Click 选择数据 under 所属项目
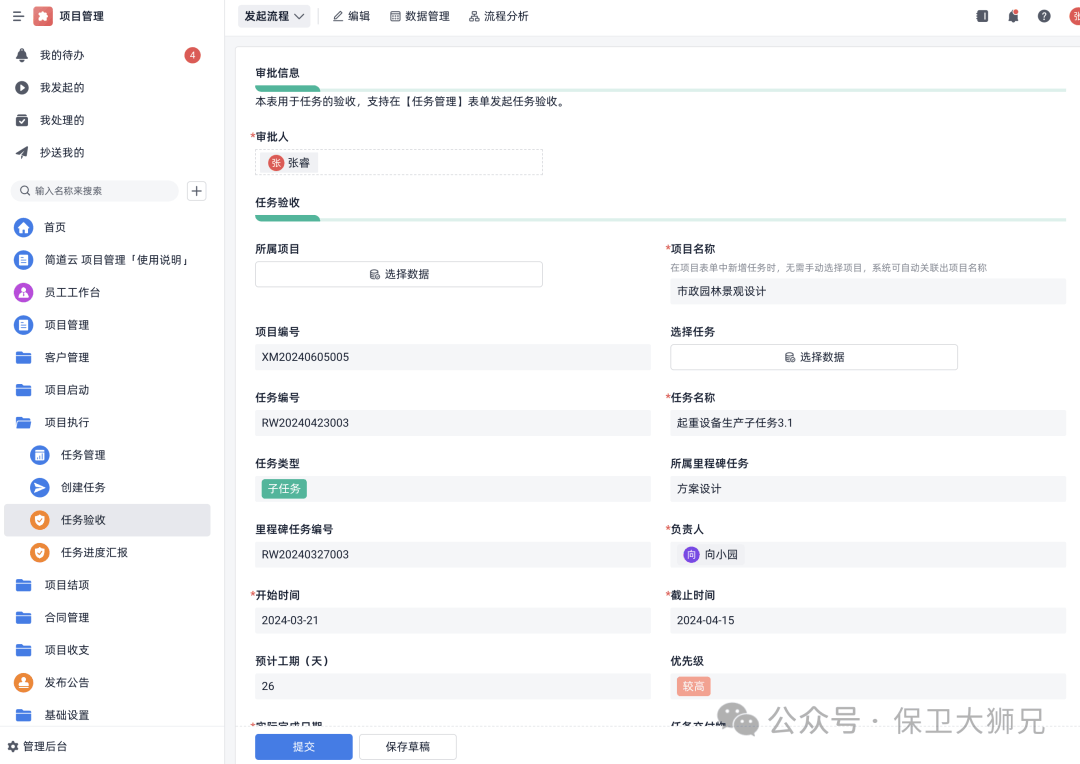Viewport: 1080px width, 764px height. click(398, 274)
